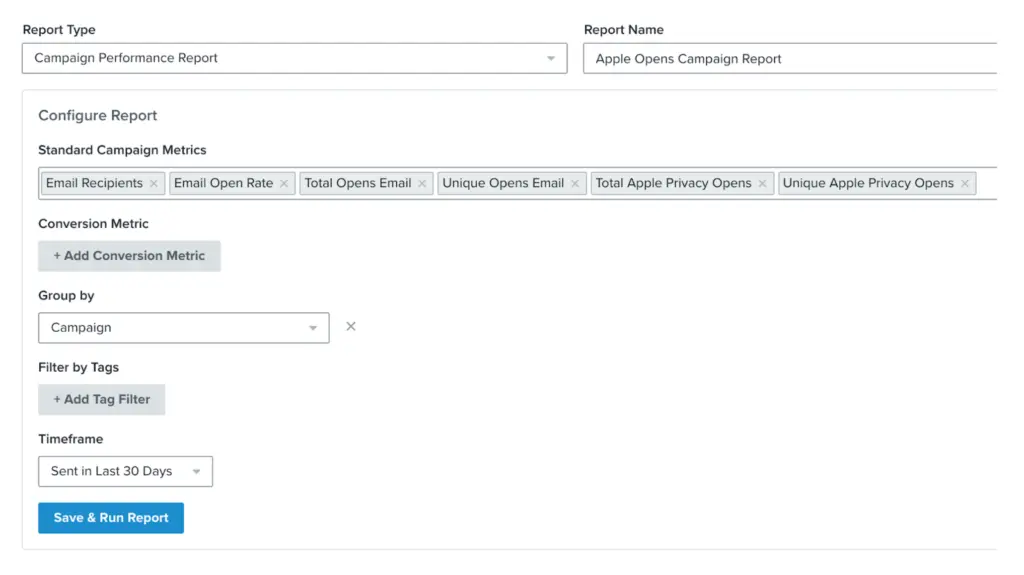Remove the Email Recipients metric tag

[x=153, y=184]
